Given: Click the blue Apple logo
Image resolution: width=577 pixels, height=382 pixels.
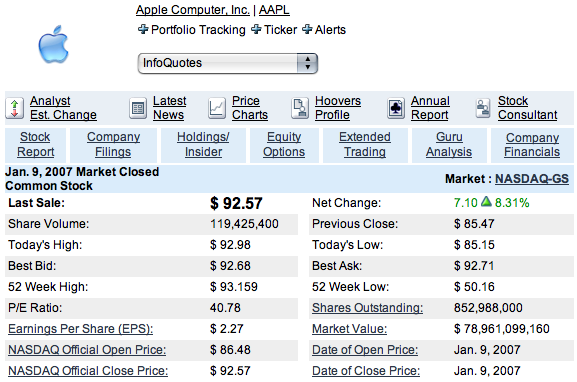Looking at the screenshot, I should [x=54, y=45].
